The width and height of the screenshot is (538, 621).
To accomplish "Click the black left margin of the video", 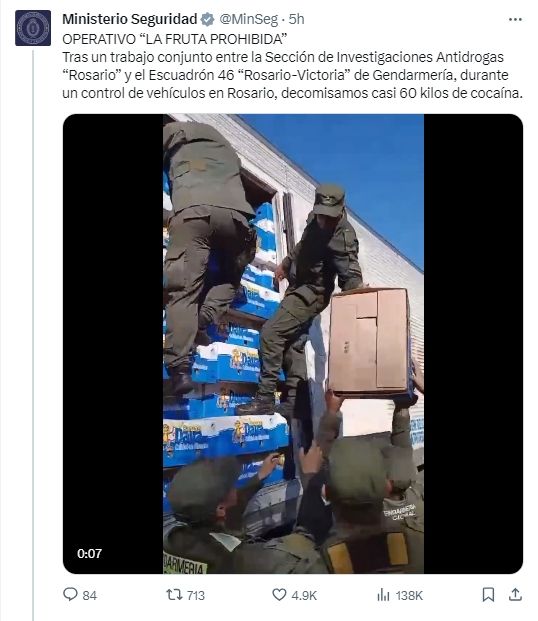I will coord(113,343).
